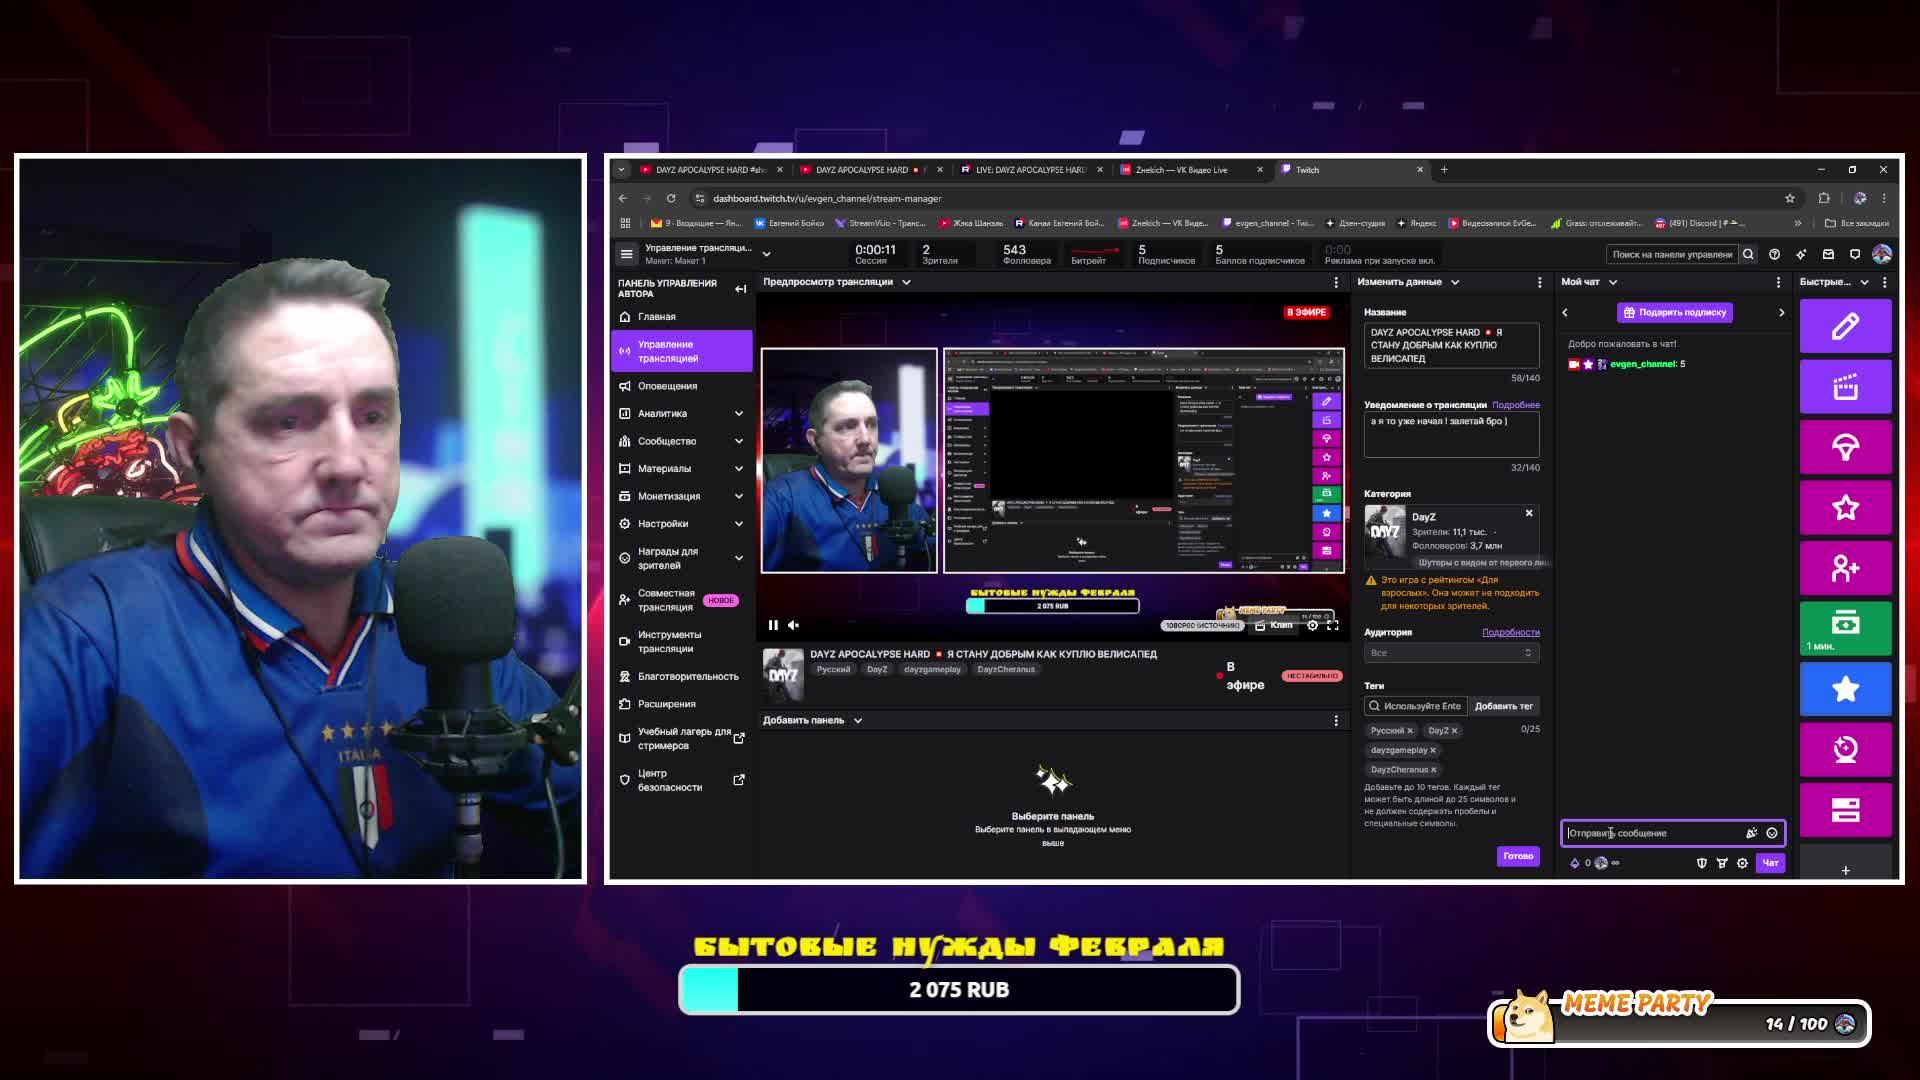Viewport: 1920px width, 1080px height.
Task: Click the Готово button
Action: [1517, 856]
